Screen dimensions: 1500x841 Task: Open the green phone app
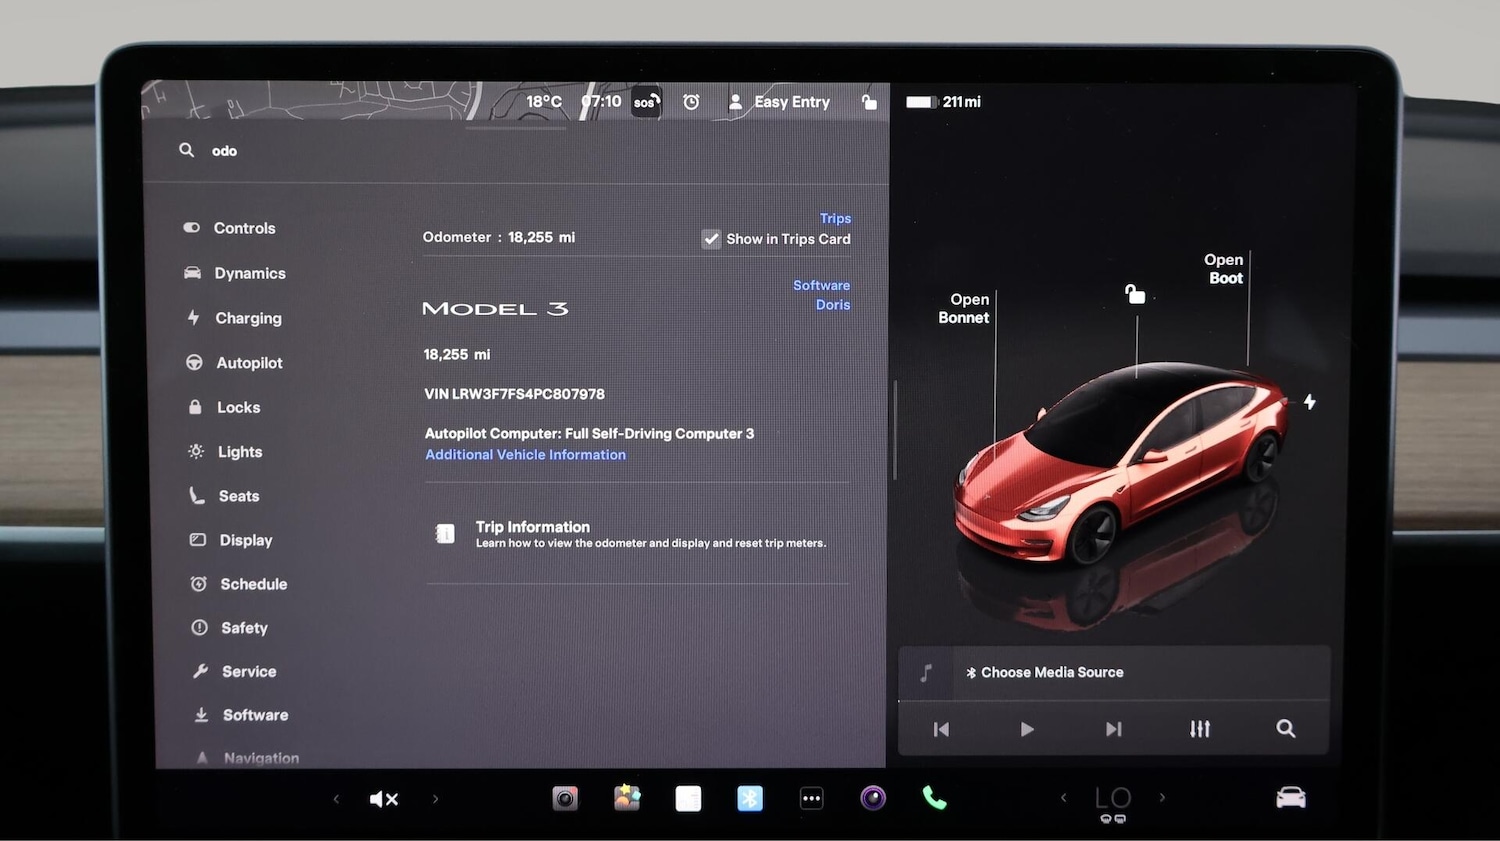[934, 798]
